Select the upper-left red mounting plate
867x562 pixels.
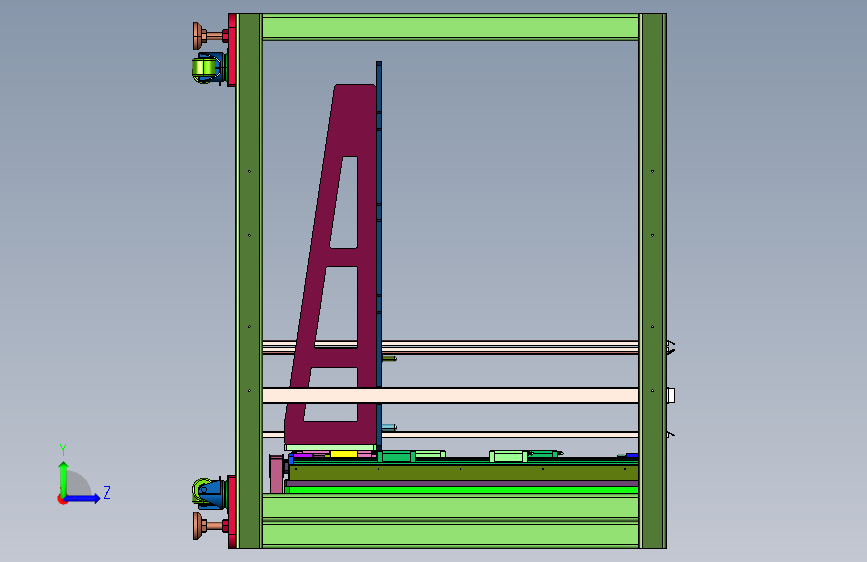(232, 50)
